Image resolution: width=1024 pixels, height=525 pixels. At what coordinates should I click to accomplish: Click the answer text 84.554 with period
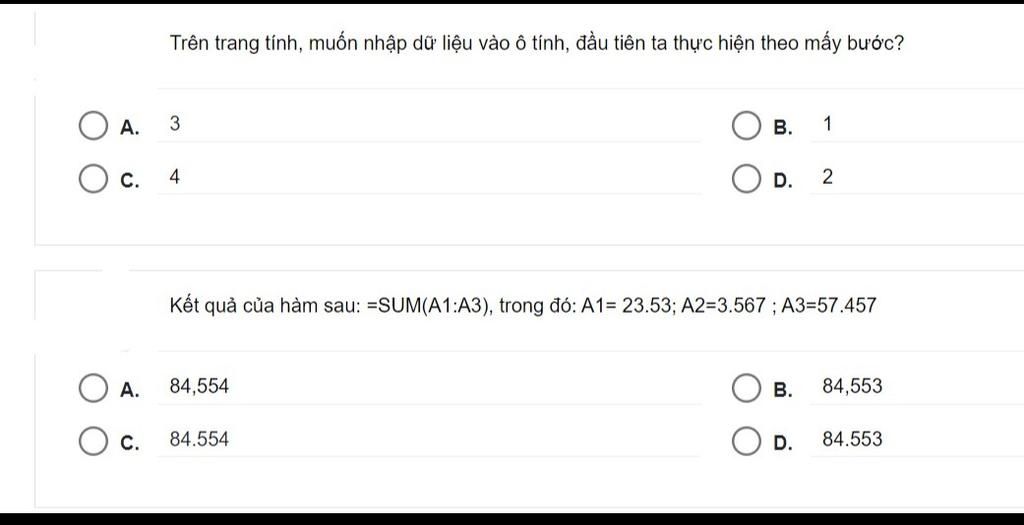click(x=199, y=439)
